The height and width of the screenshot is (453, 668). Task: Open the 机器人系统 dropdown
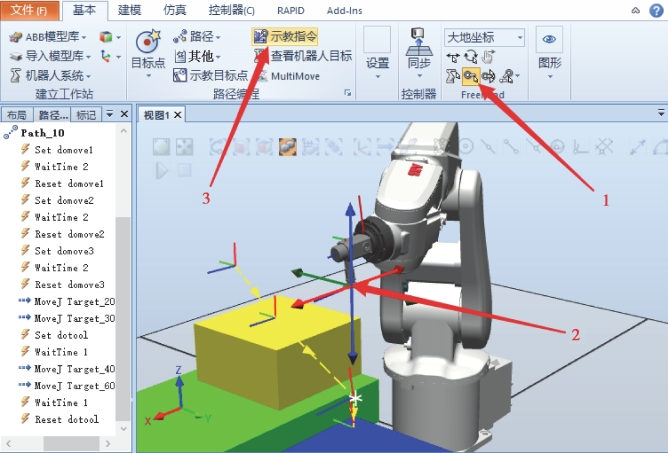pyautogui.click(x=50, y=76)
